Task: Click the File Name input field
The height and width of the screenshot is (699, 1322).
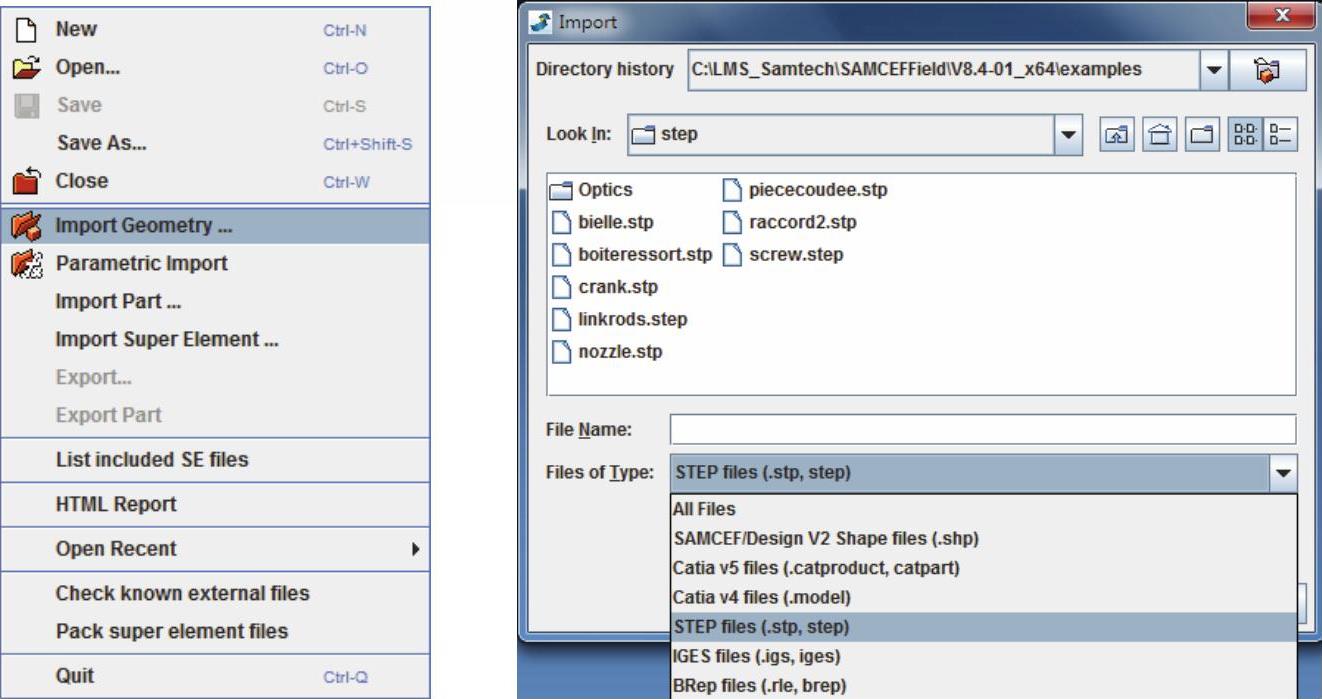Action: pyautogui.click(x=982, y=430)
